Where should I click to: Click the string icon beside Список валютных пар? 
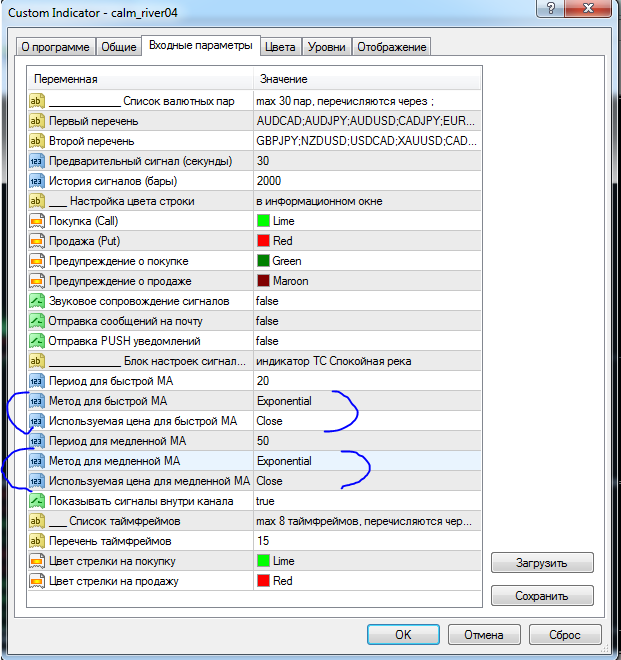click(x=37, y=101)
